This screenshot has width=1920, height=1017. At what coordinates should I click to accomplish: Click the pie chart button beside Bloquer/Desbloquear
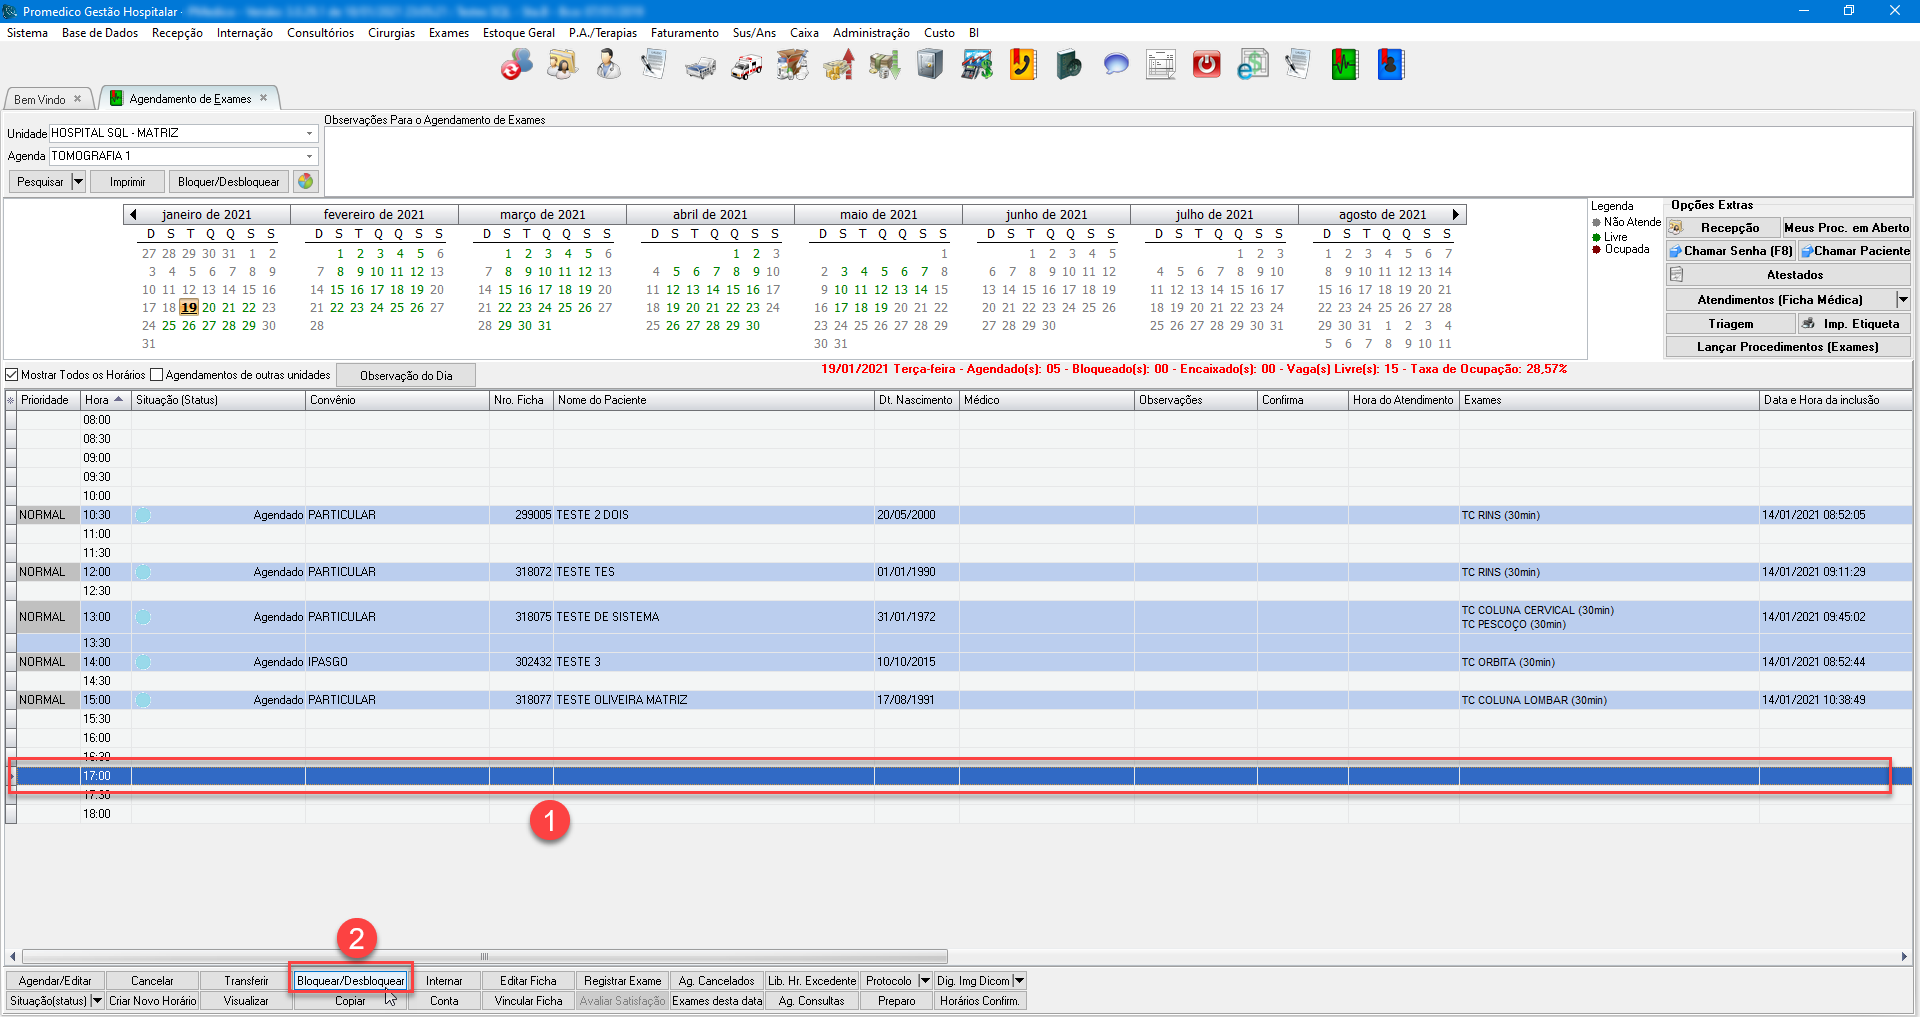[x=306, y=182]
